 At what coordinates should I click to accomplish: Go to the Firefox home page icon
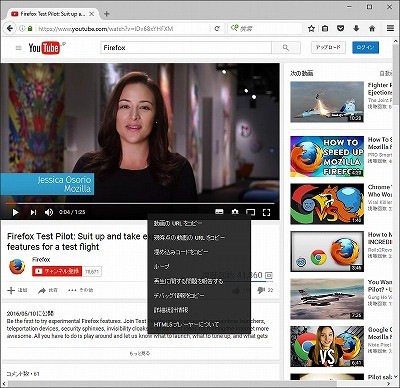coord(372,29)
